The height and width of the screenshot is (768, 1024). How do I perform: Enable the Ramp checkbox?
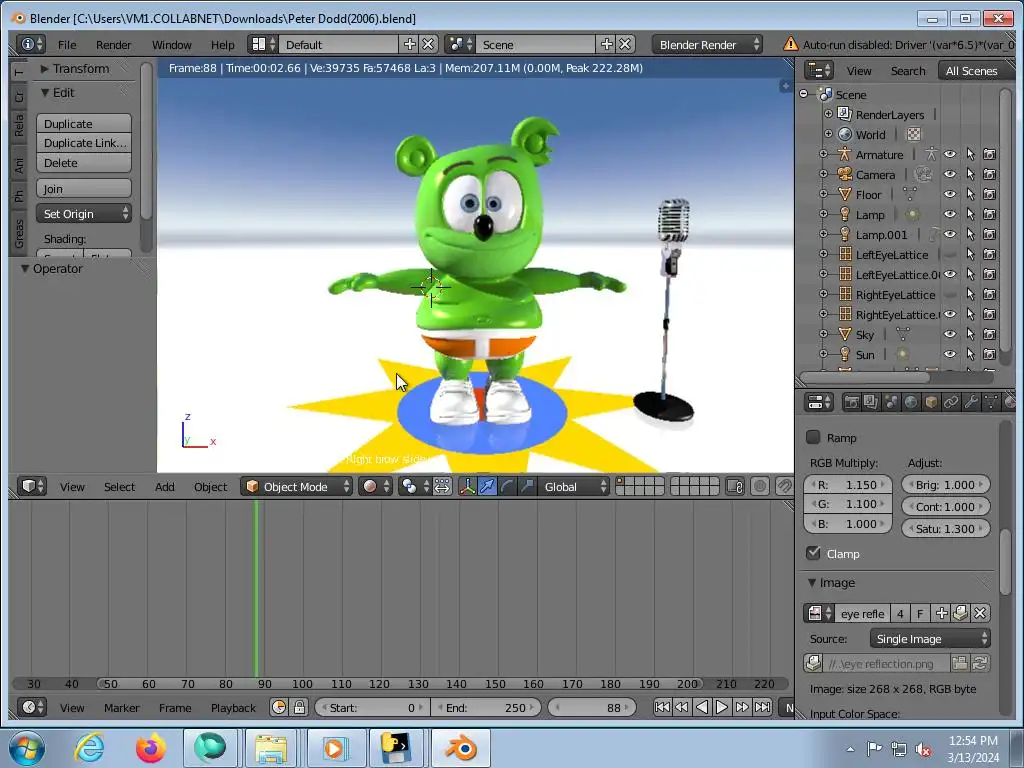(813, 437)
